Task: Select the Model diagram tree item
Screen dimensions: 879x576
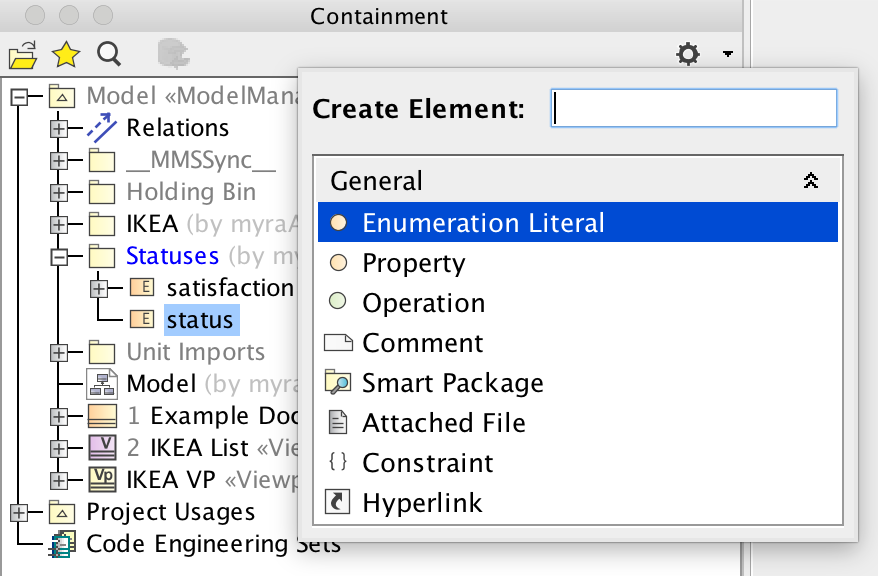Action: (161, 384)
